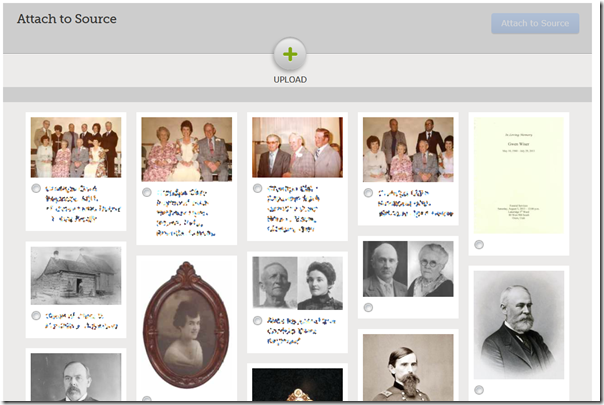This screenshot has height=405, width=604.
Task: Select radio button under elderly couple portrait
Action: tap(369, 307)
